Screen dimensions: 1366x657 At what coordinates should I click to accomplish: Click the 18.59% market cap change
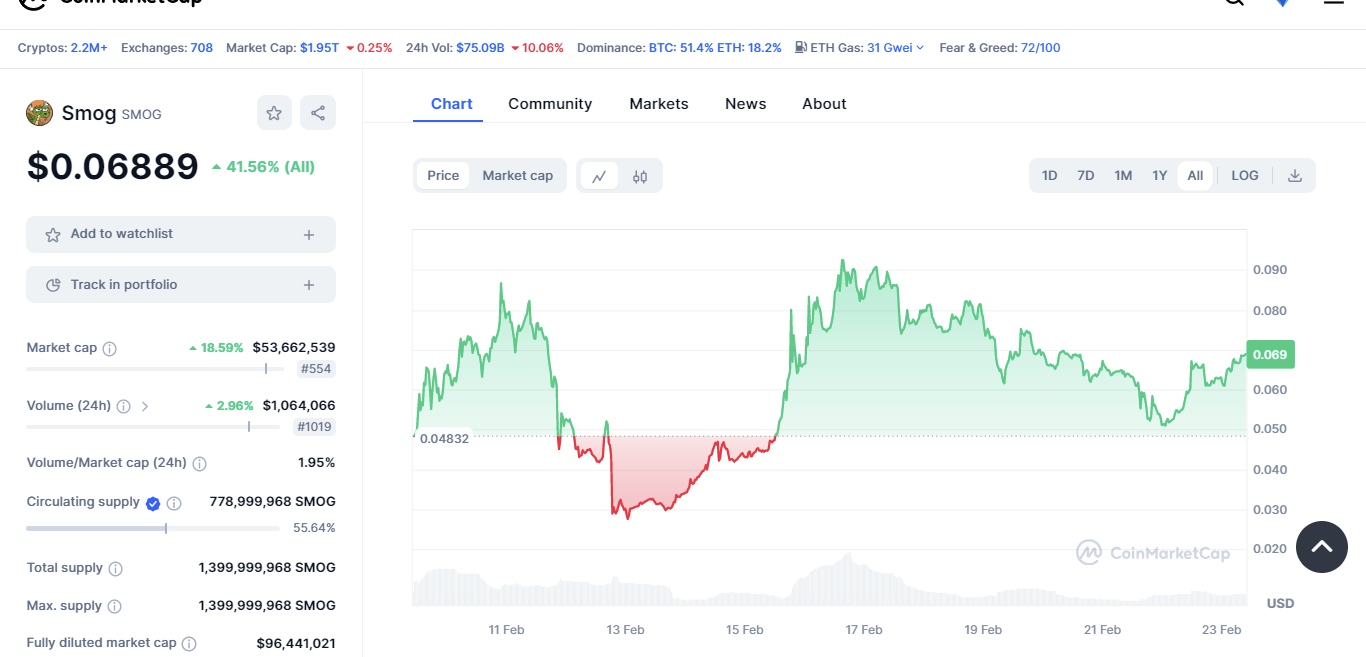216,348
